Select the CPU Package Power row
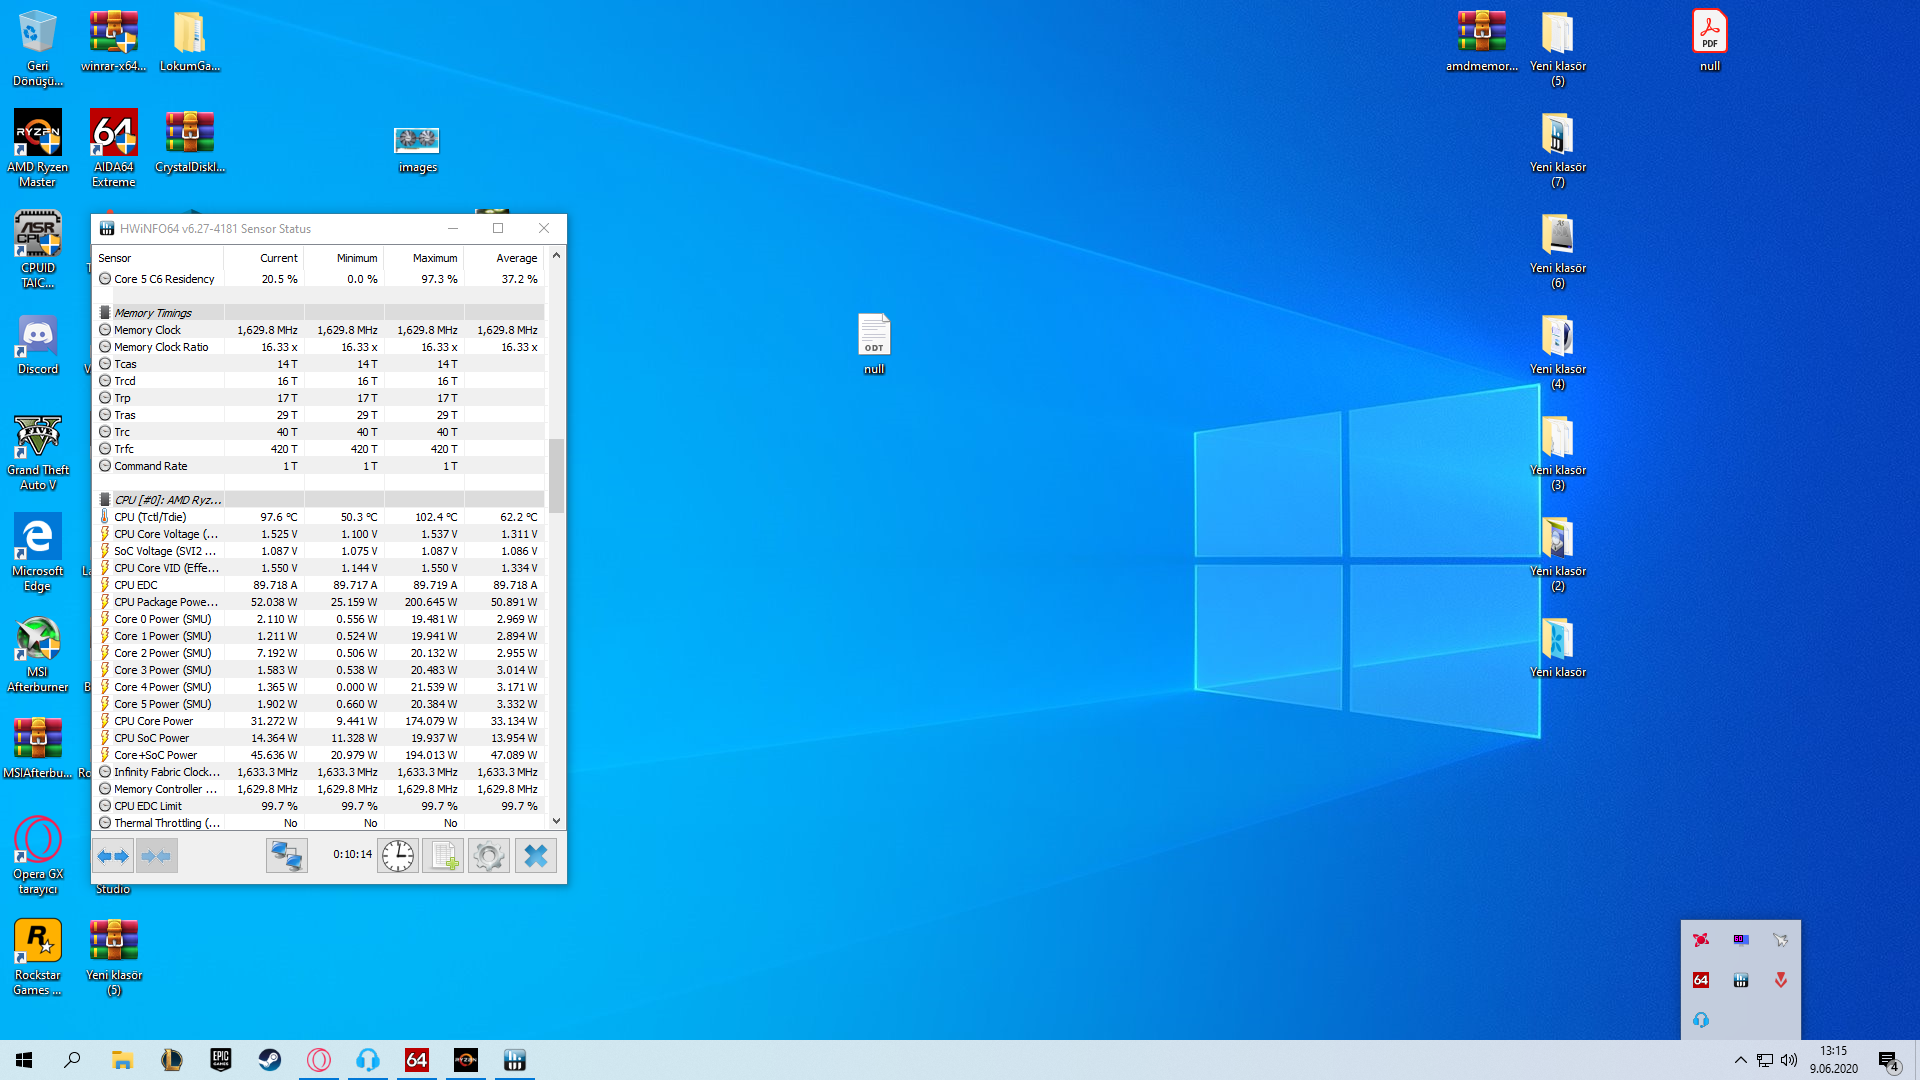 (319, 602)
